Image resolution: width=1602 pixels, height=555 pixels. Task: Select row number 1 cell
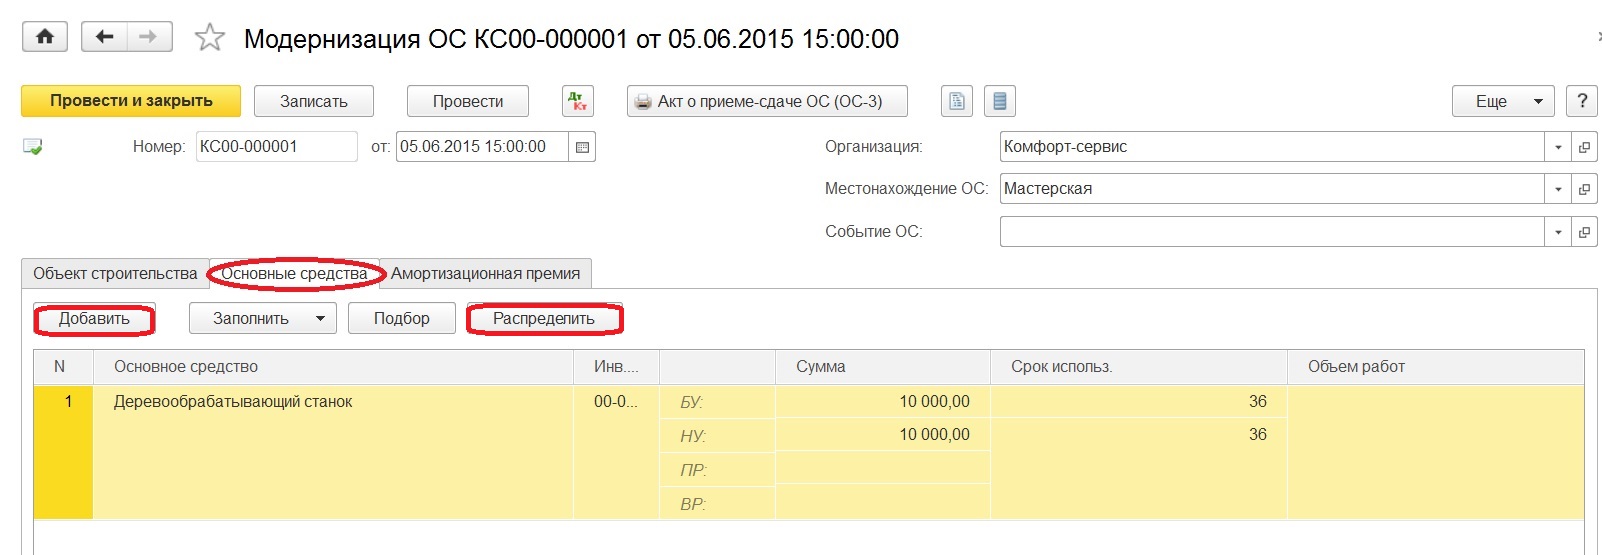click(x=63, y=452)
